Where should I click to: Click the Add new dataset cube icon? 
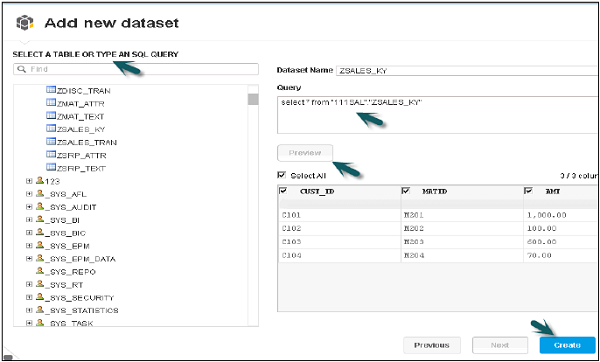click(24, 23)
